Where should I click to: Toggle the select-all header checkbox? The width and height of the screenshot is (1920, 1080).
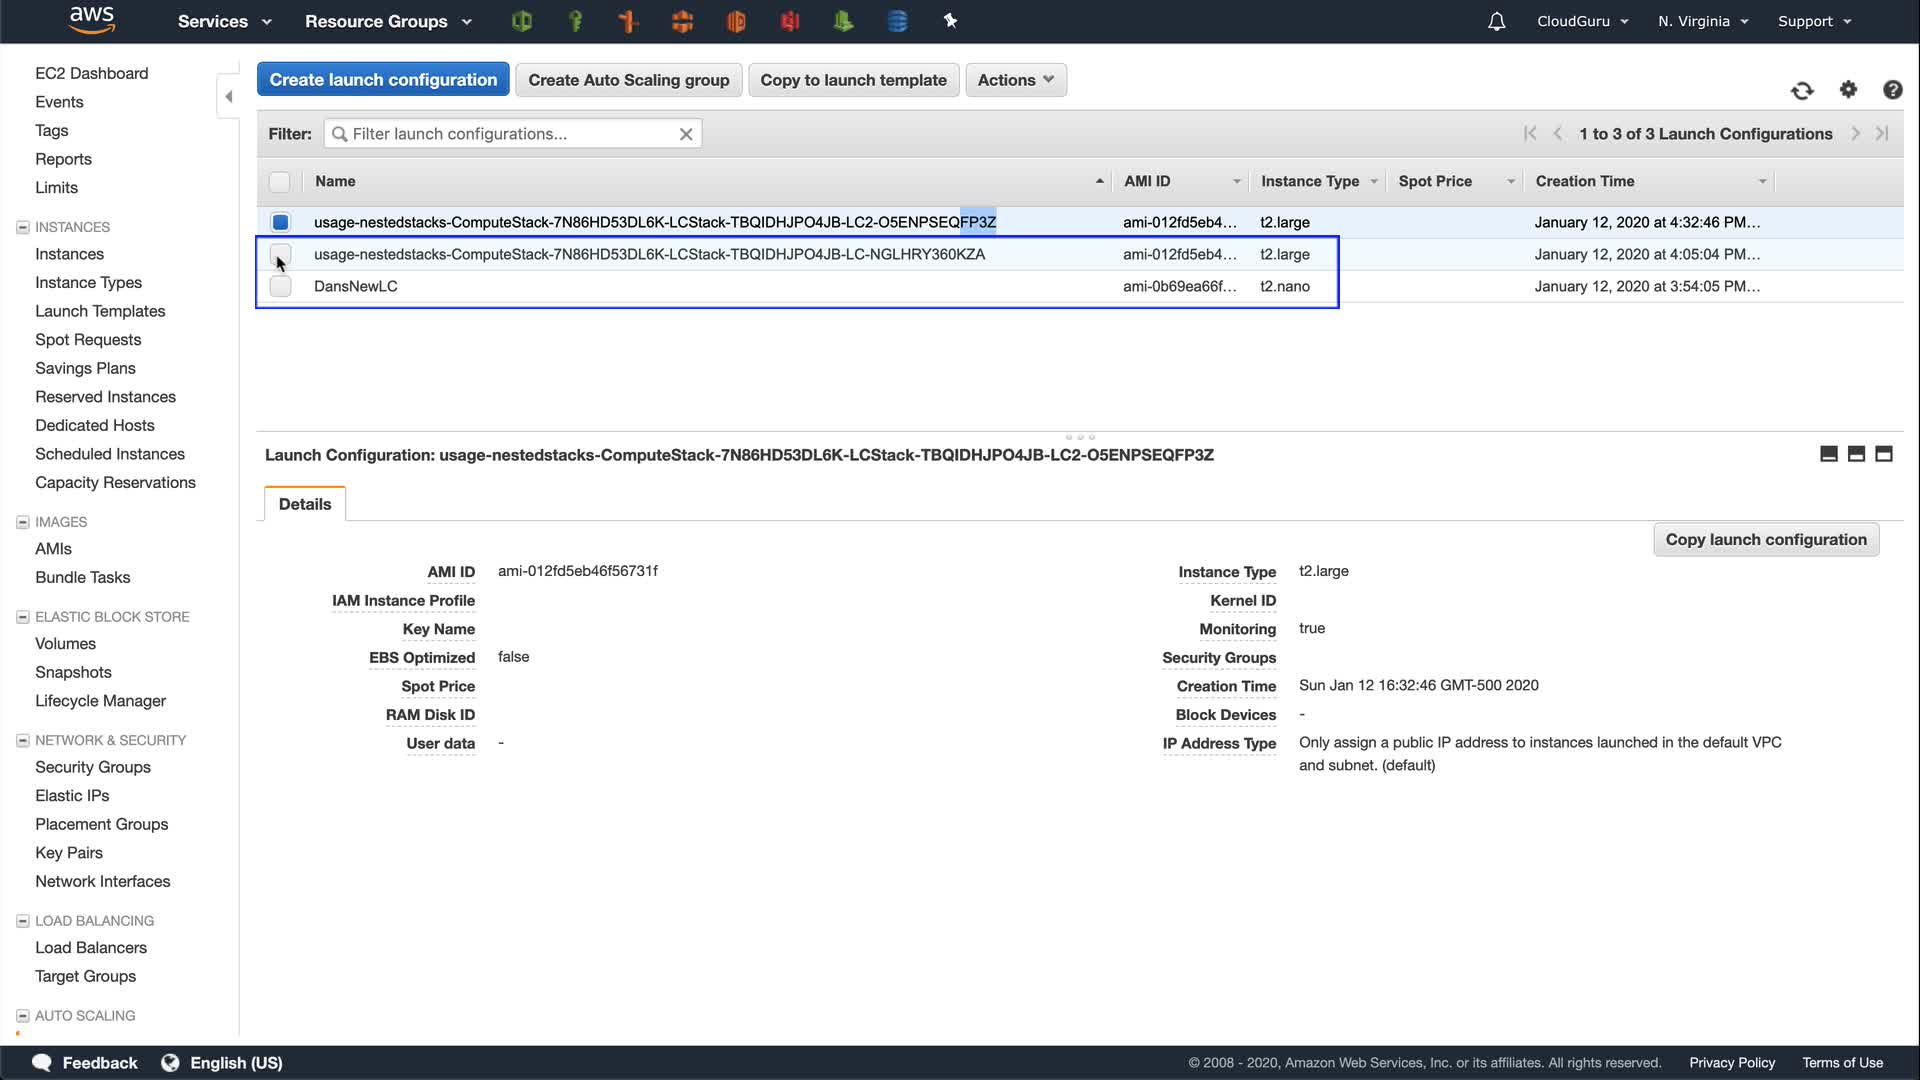(280, 182)
